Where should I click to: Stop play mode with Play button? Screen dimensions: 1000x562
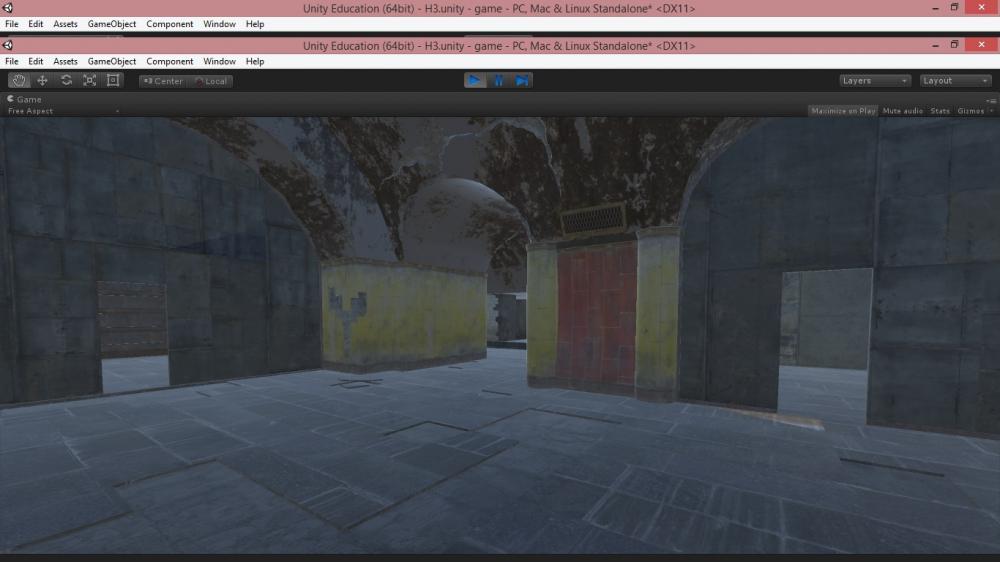click(474, 80)
